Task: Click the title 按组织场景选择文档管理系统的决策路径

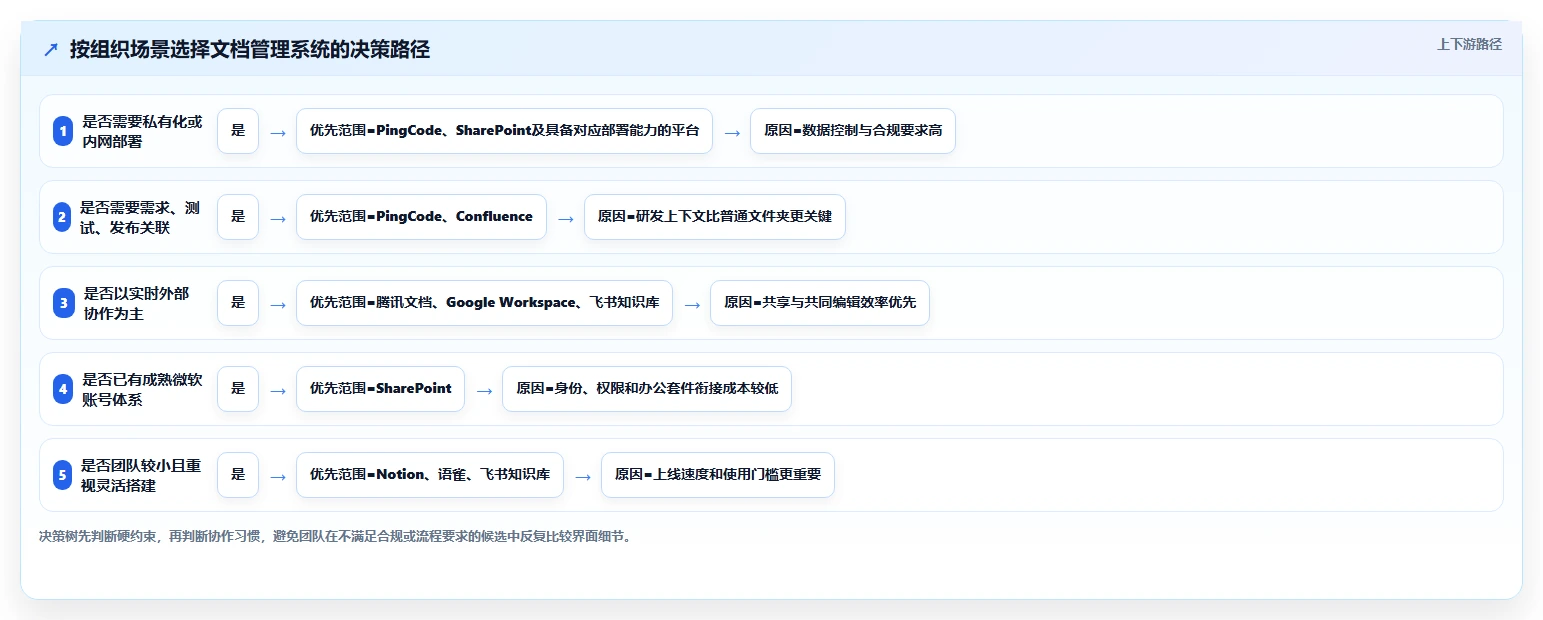Action: [249, 50]
